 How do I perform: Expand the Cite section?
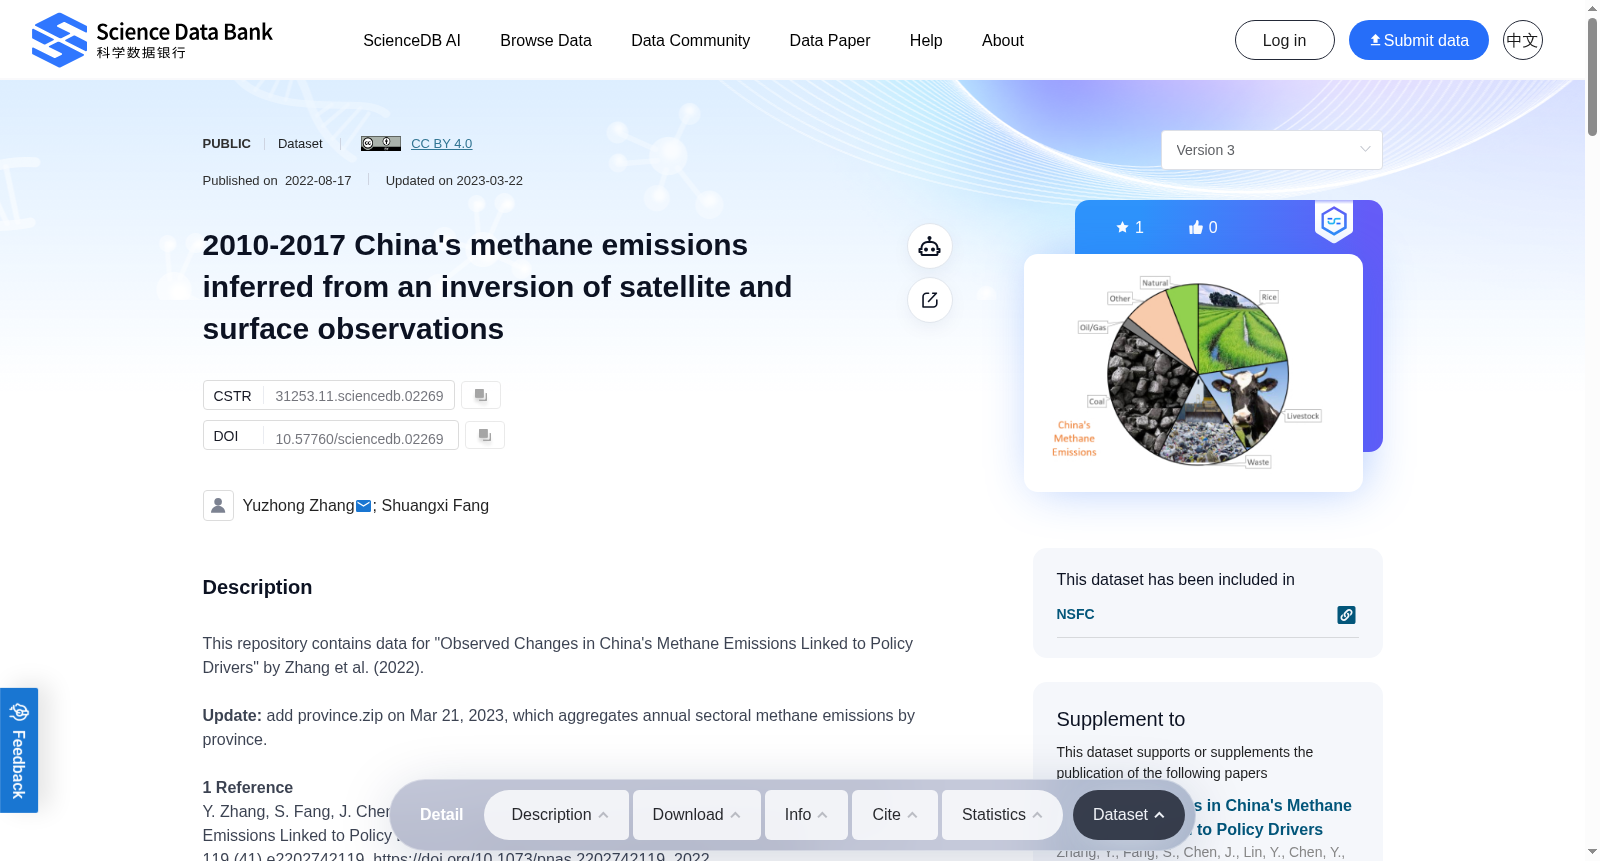pos(895,815)
